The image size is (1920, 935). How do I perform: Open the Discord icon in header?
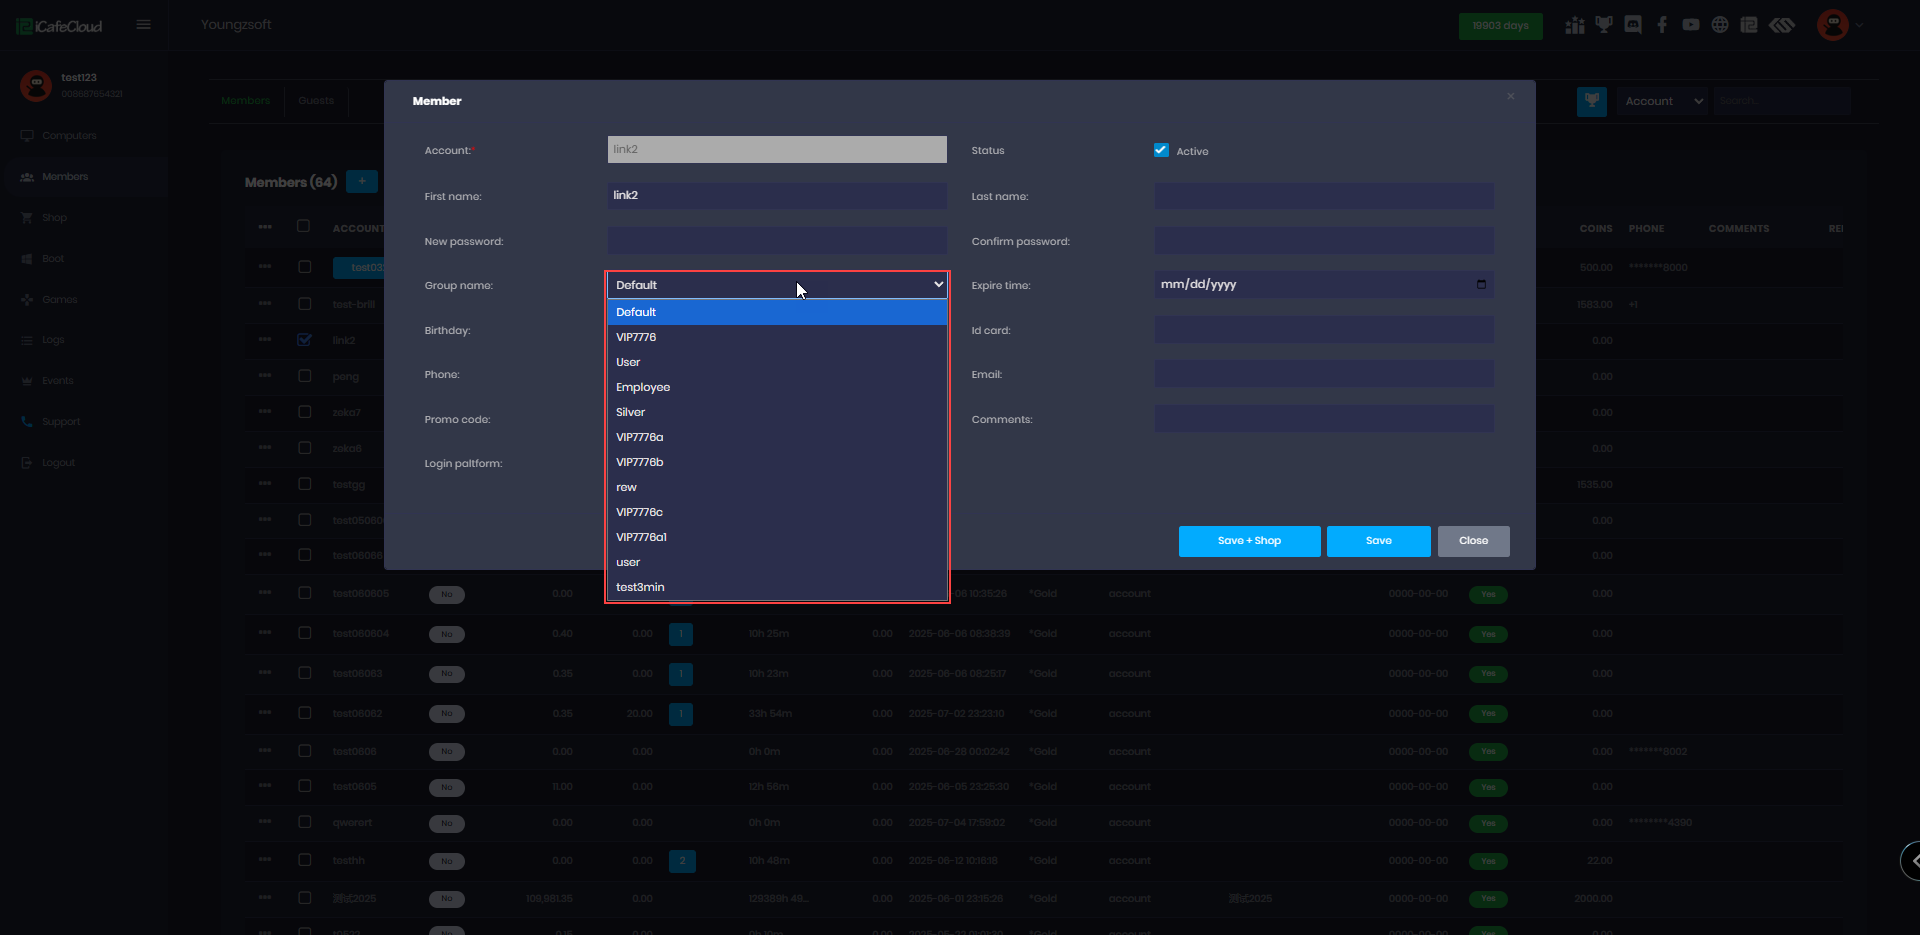pyautogui.click(x=1633, y=25)
